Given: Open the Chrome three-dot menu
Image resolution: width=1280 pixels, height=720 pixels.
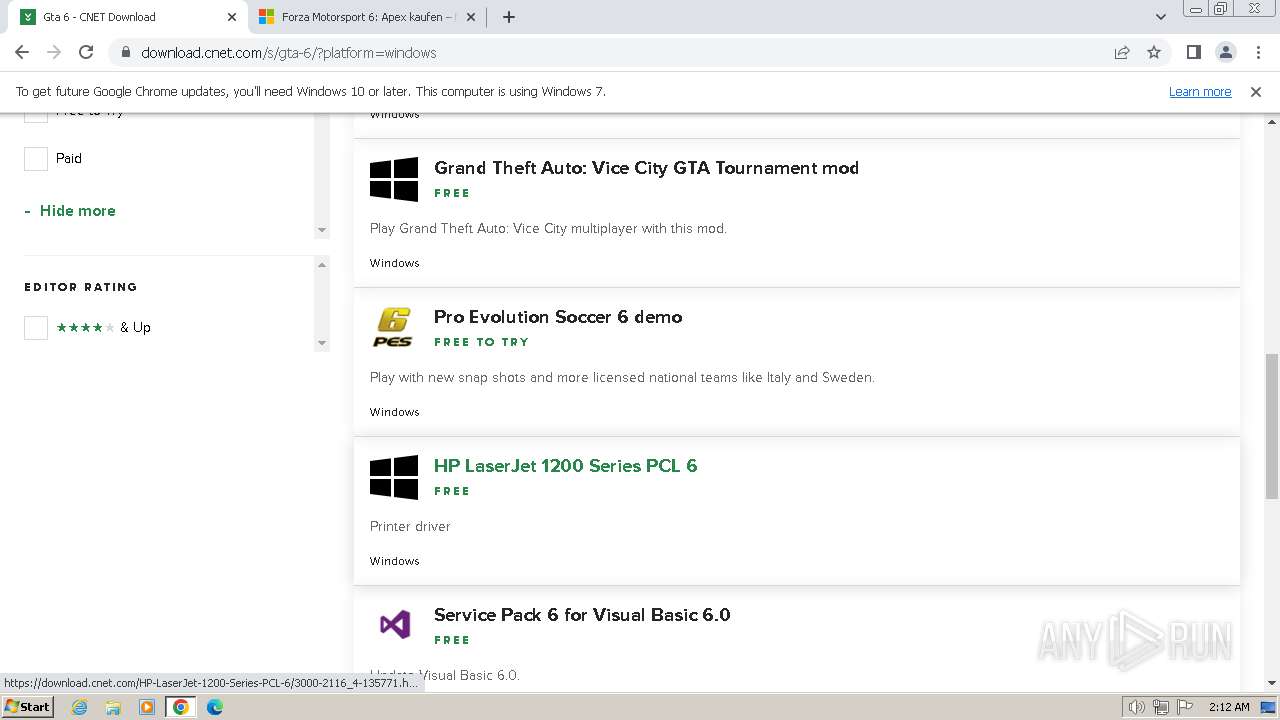Looking at the screenshot, I should click(x=1257, y=52).
